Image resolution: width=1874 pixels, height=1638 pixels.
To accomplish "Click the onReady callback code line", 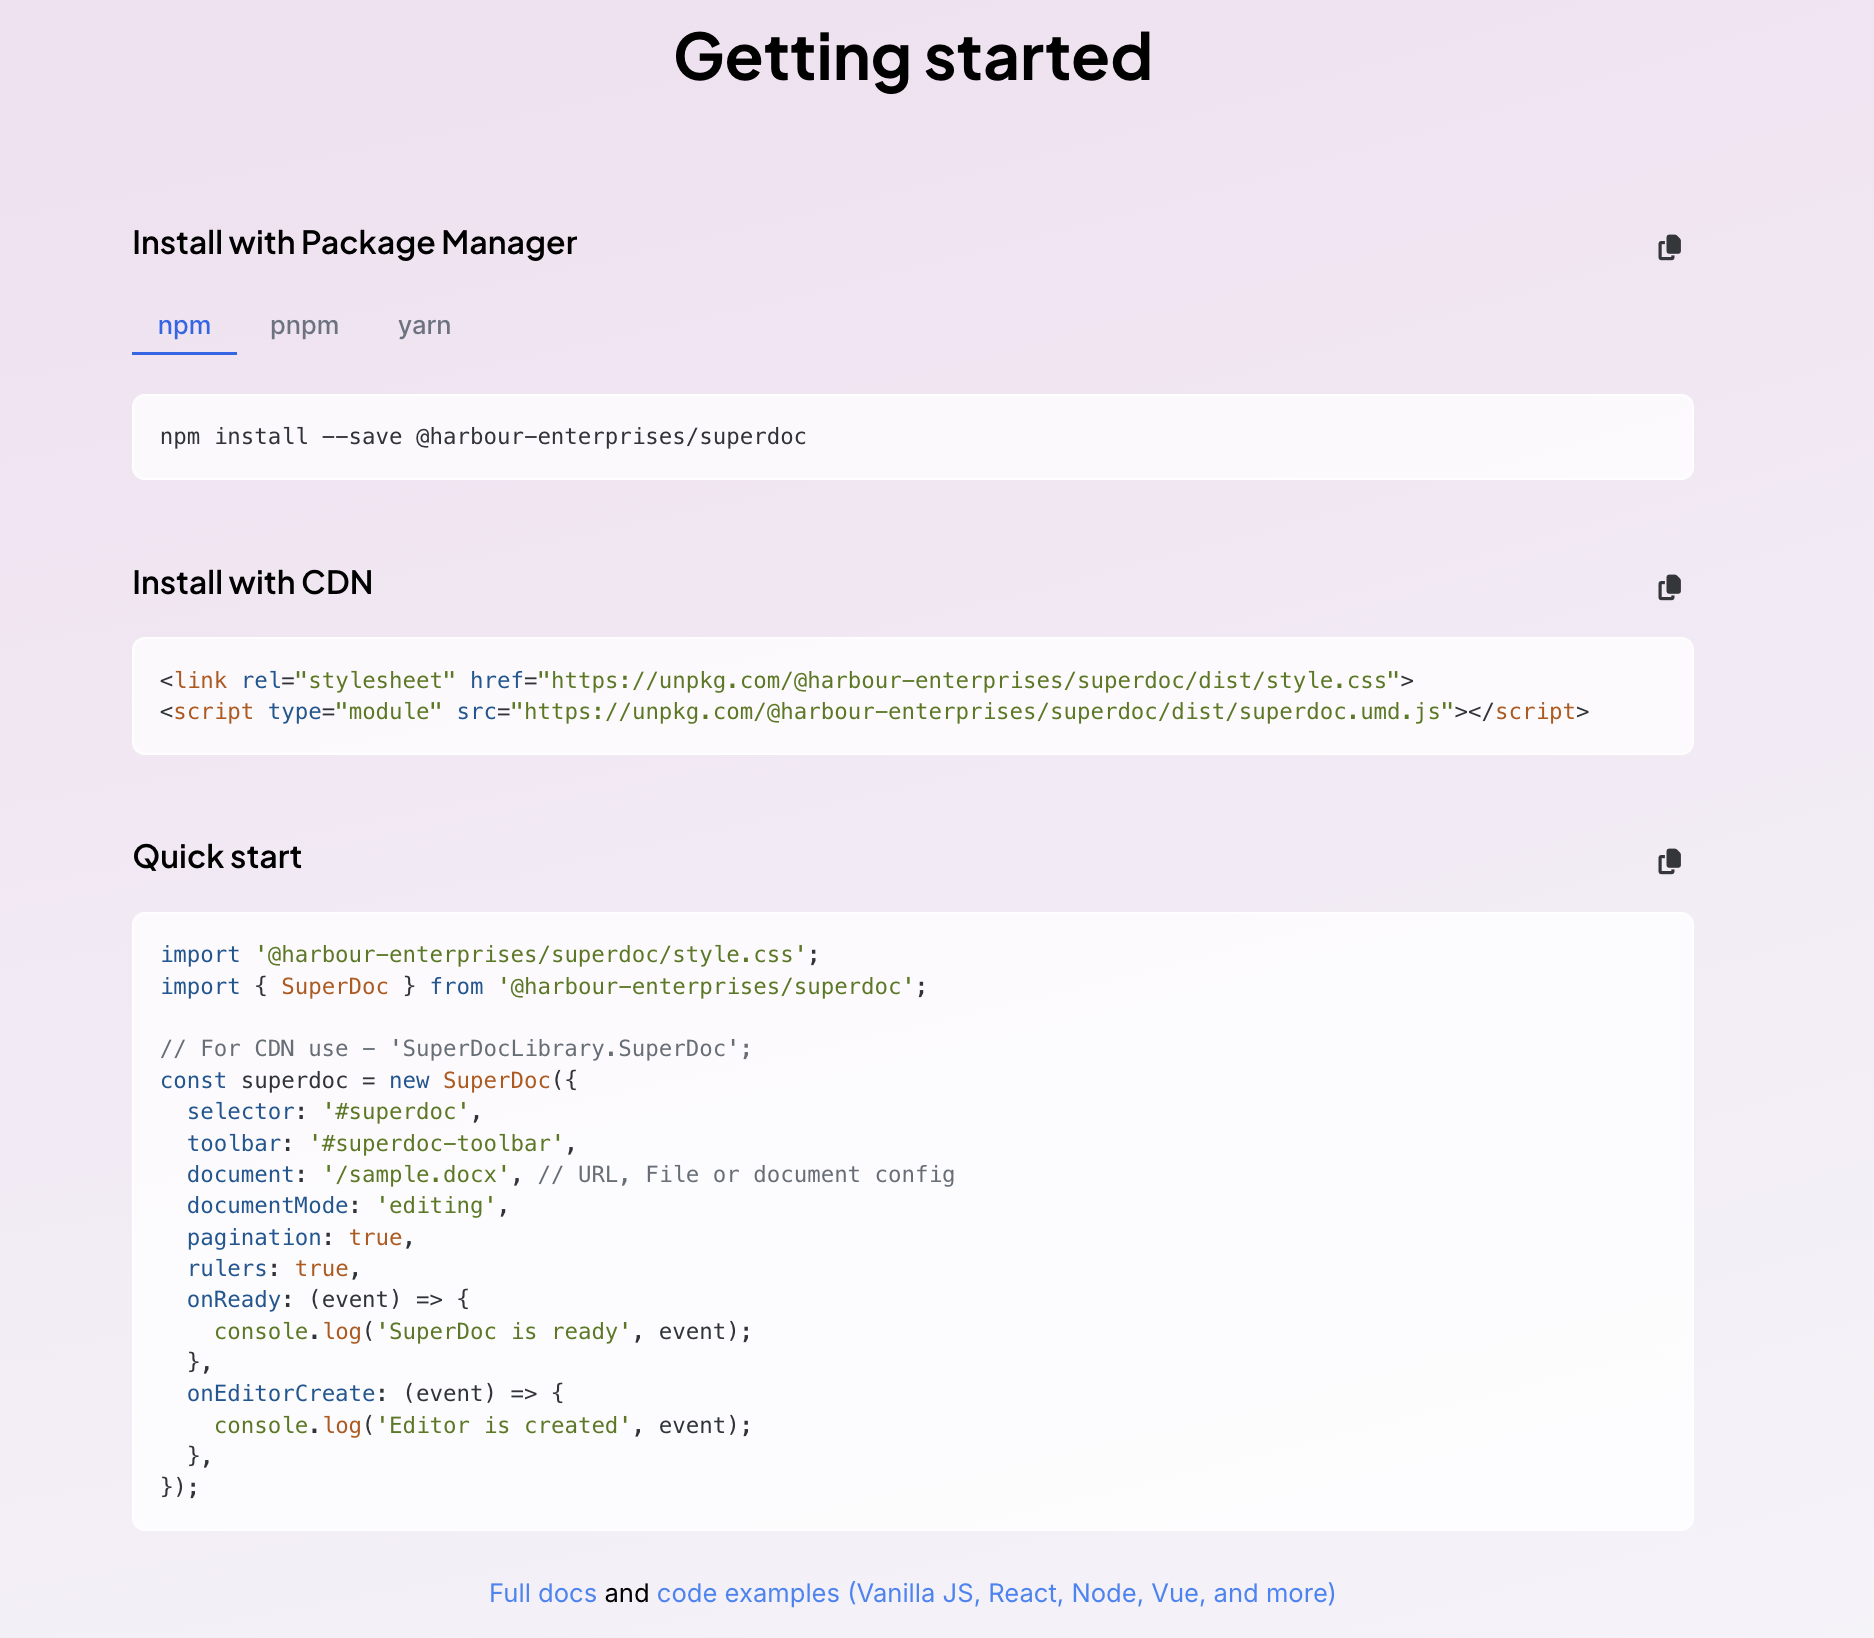I will pyautogui.click(x=328, y=1300).
